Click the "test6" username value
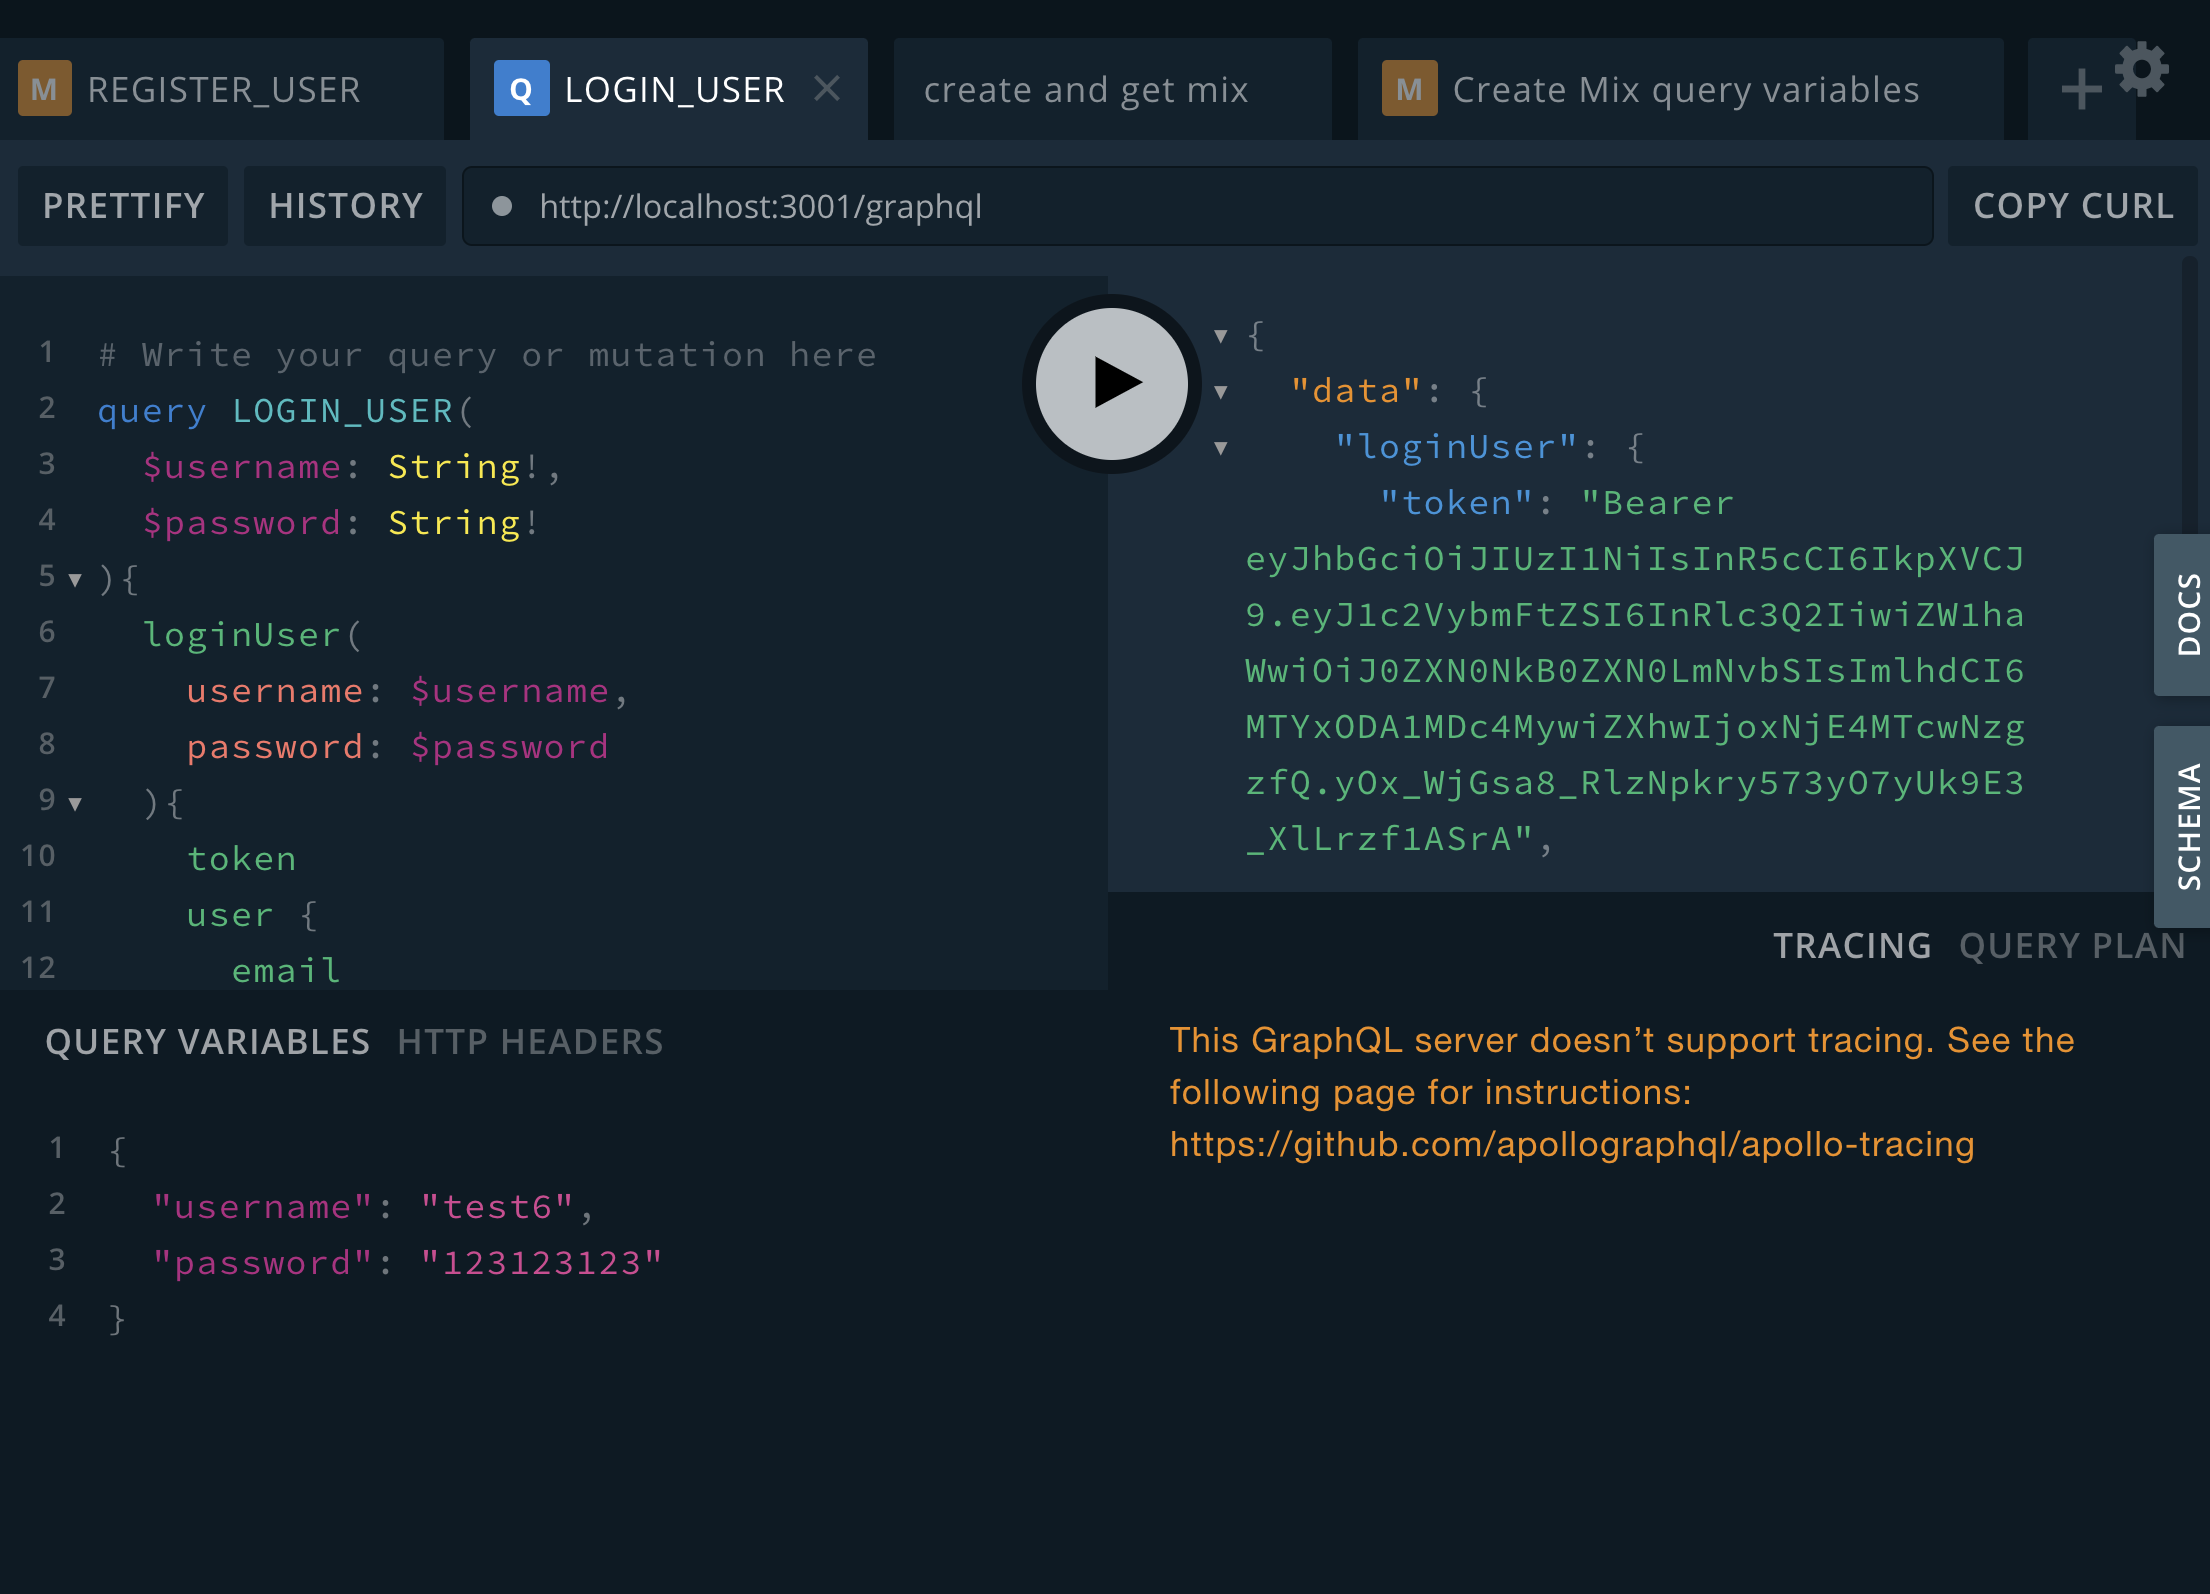 coord(497,1207)
